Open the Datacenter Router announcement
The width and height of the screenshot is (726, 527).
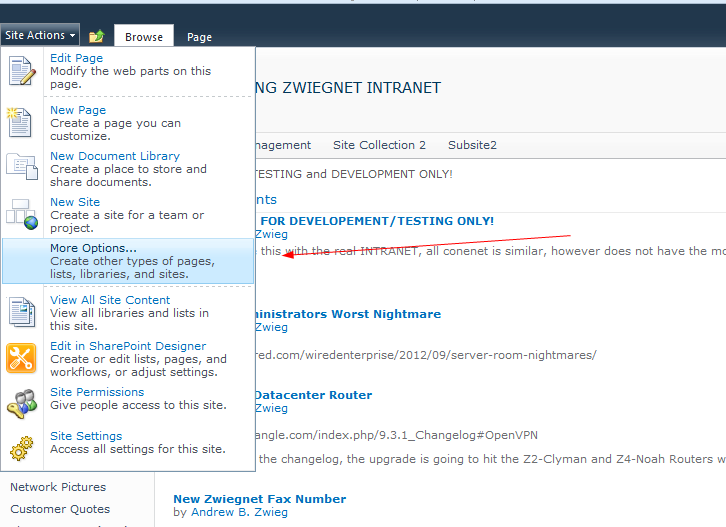(313, 395)
